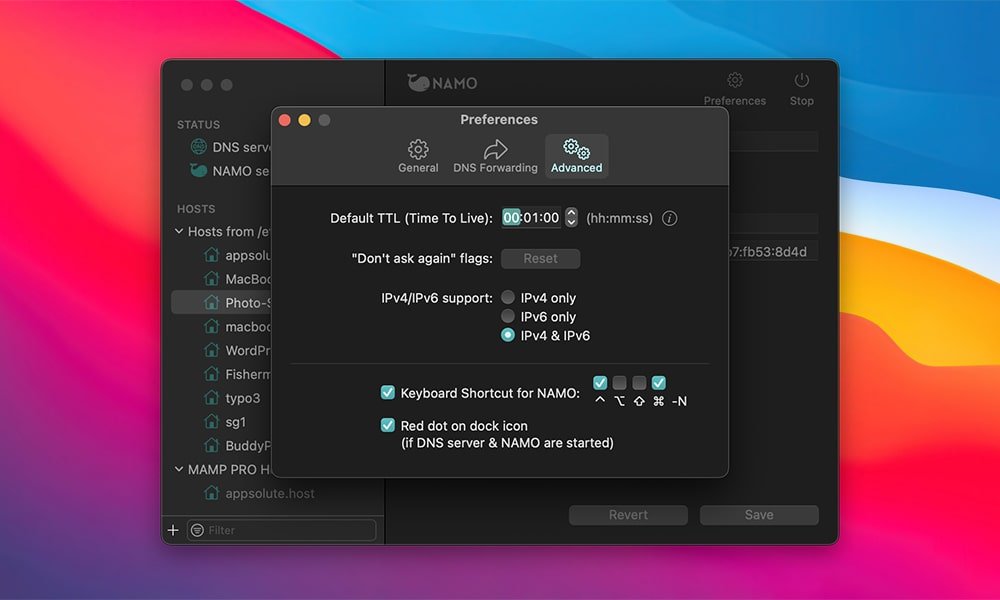Disable Keyboard Shortcut for NAMO checkbox
Screen dimensions: 1000x600
(x=388, y=393)
